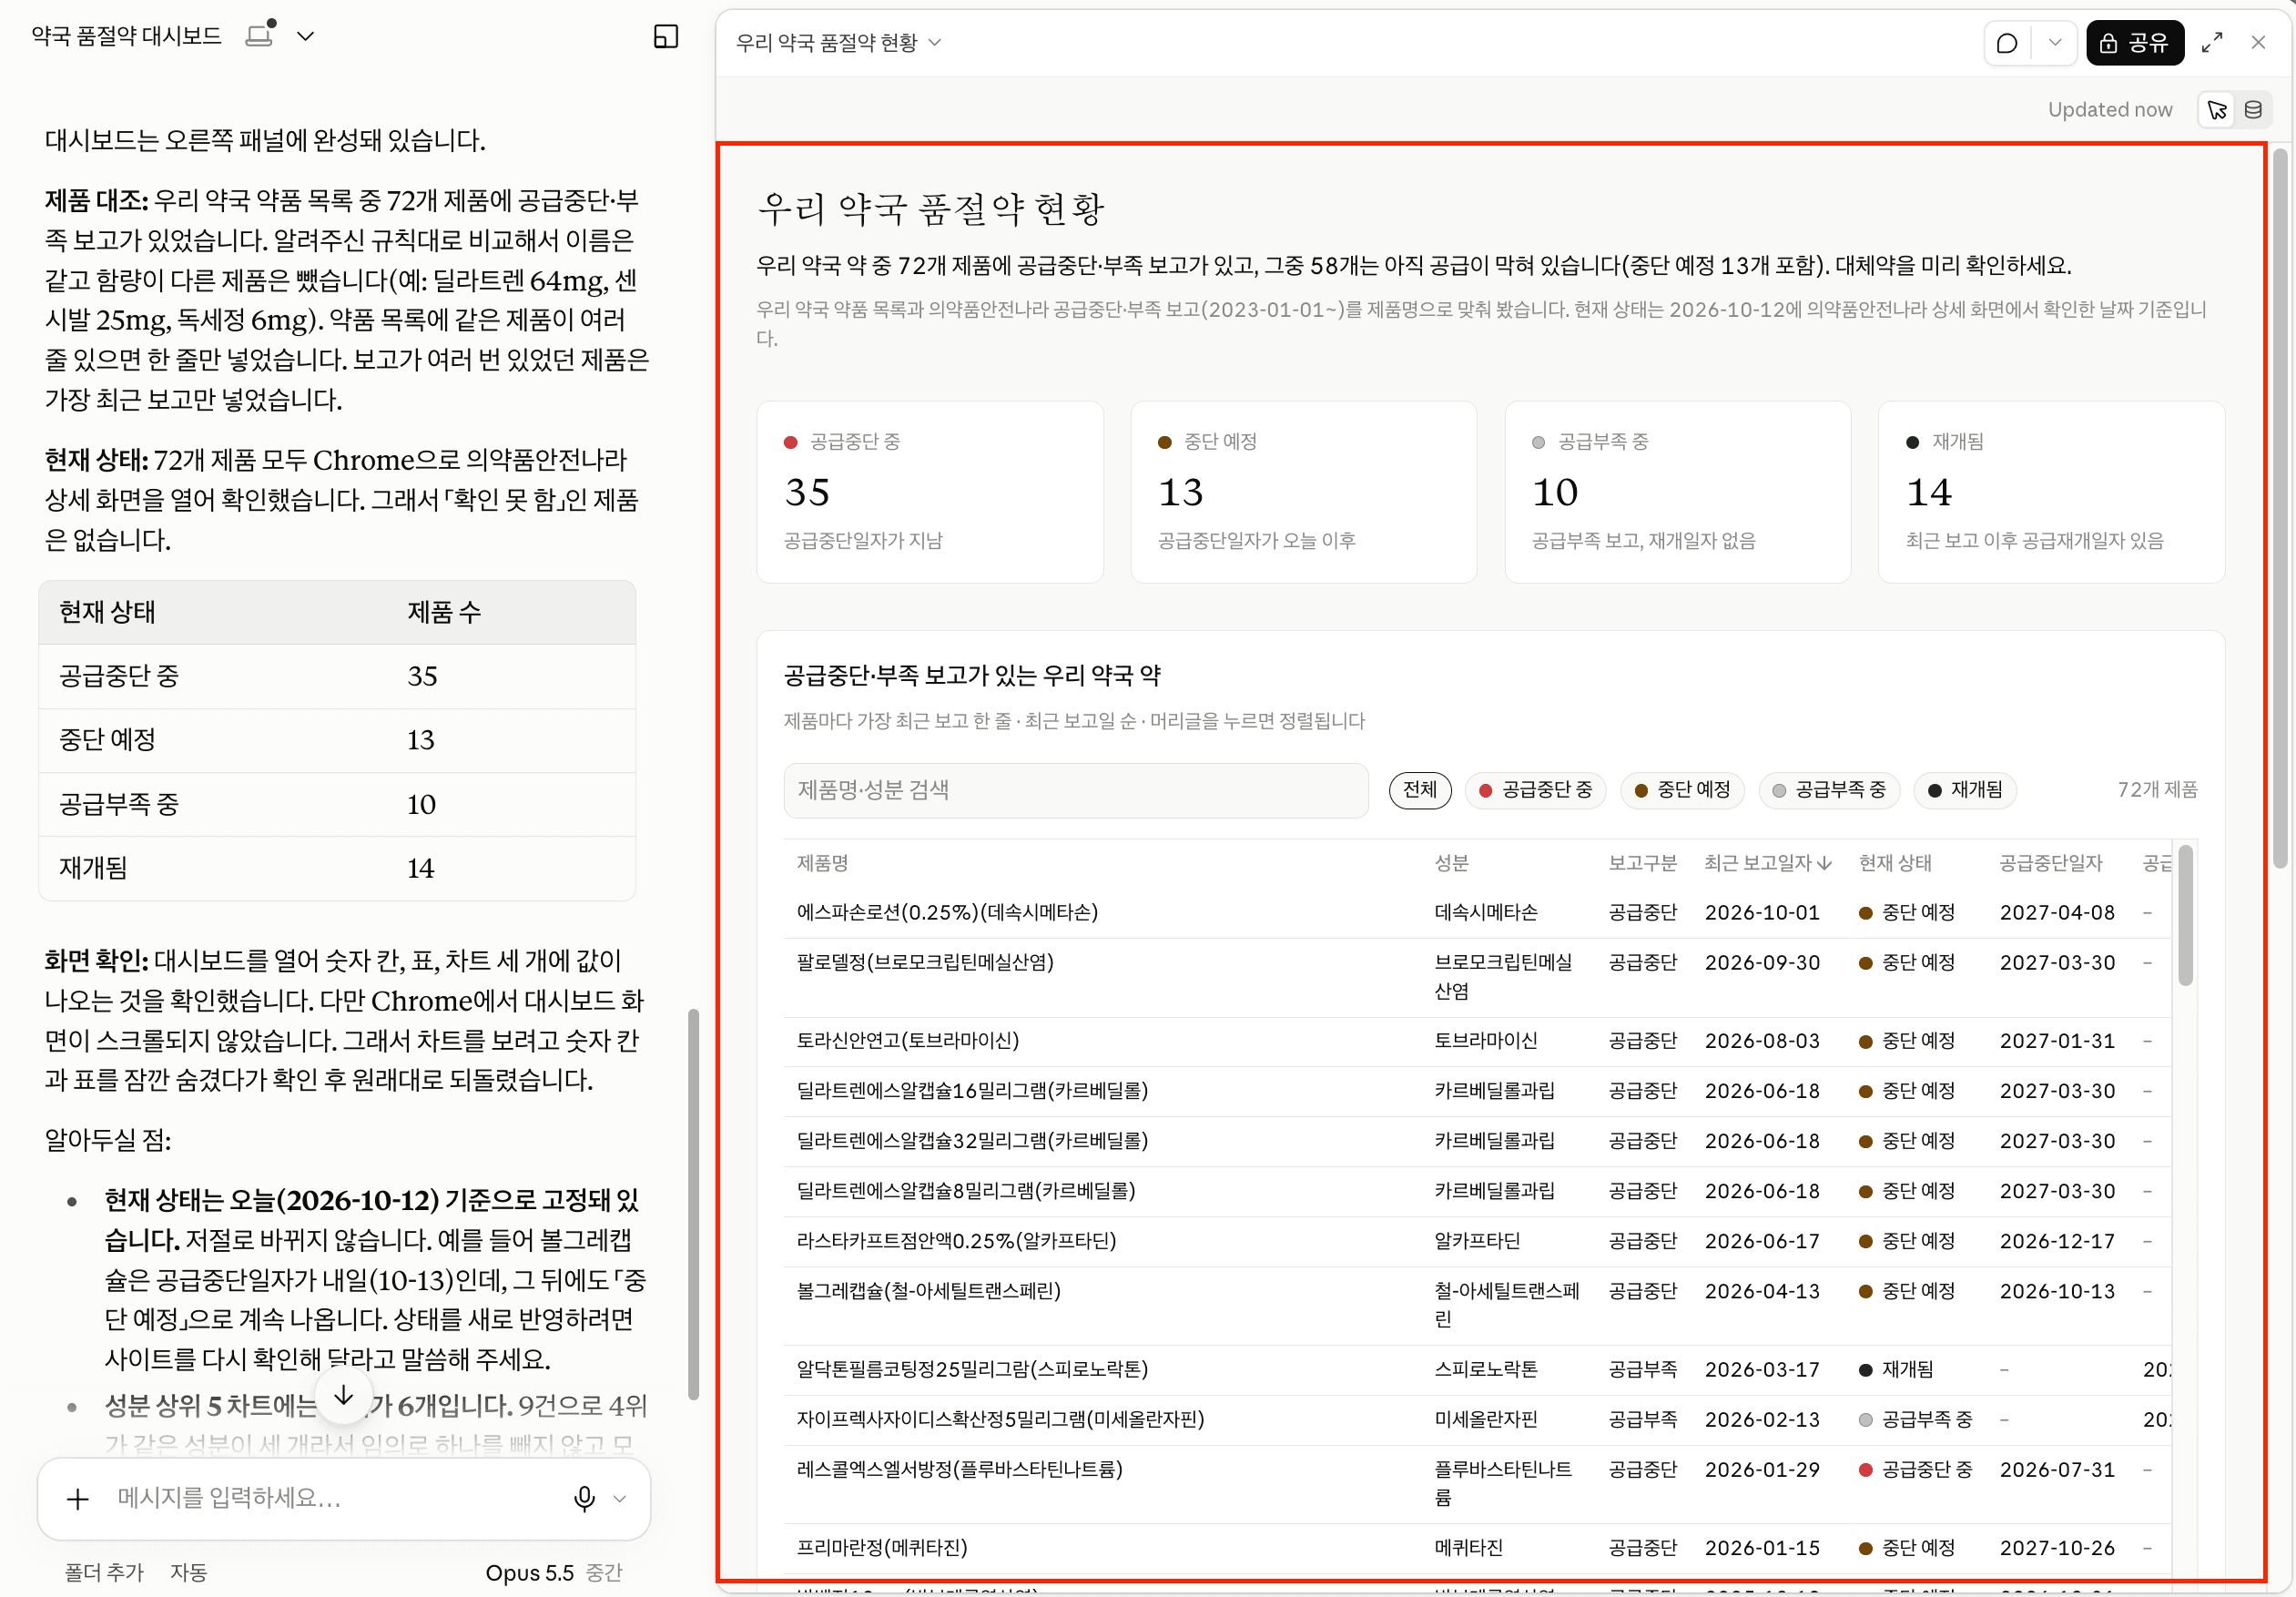Click the 공유 share button
This screenshot has height=1597, width=2296.
(x=2135, y=43)
